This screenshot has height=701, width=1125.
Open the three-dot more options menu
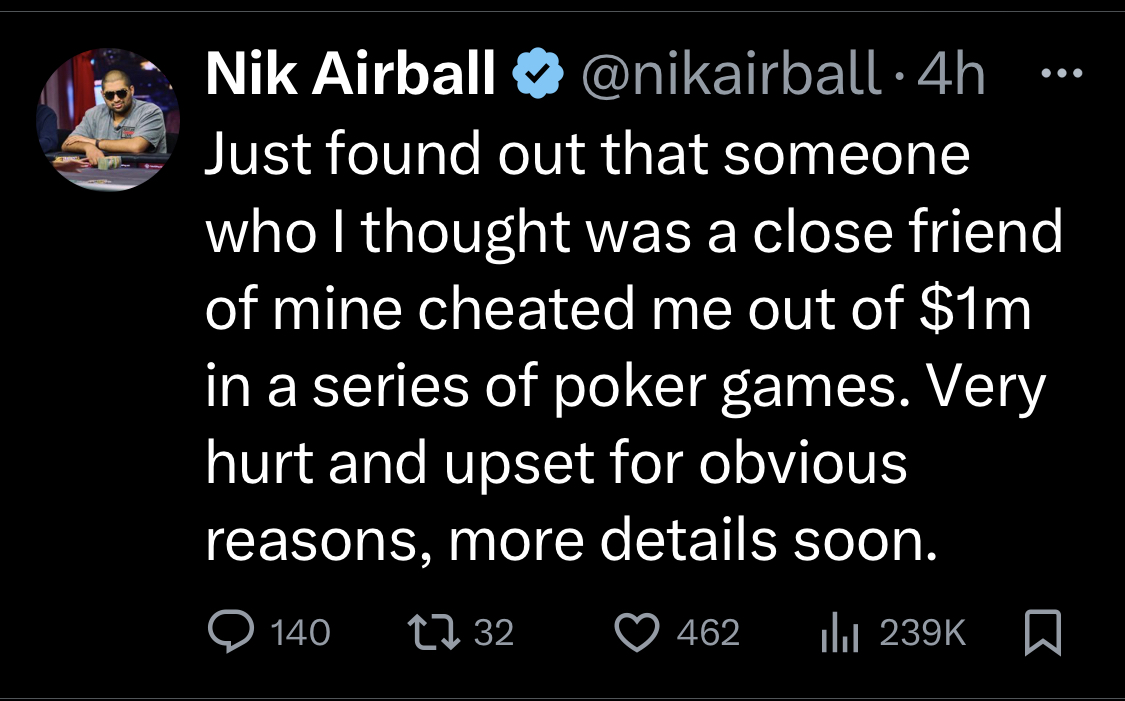(x=1061, y=72)
